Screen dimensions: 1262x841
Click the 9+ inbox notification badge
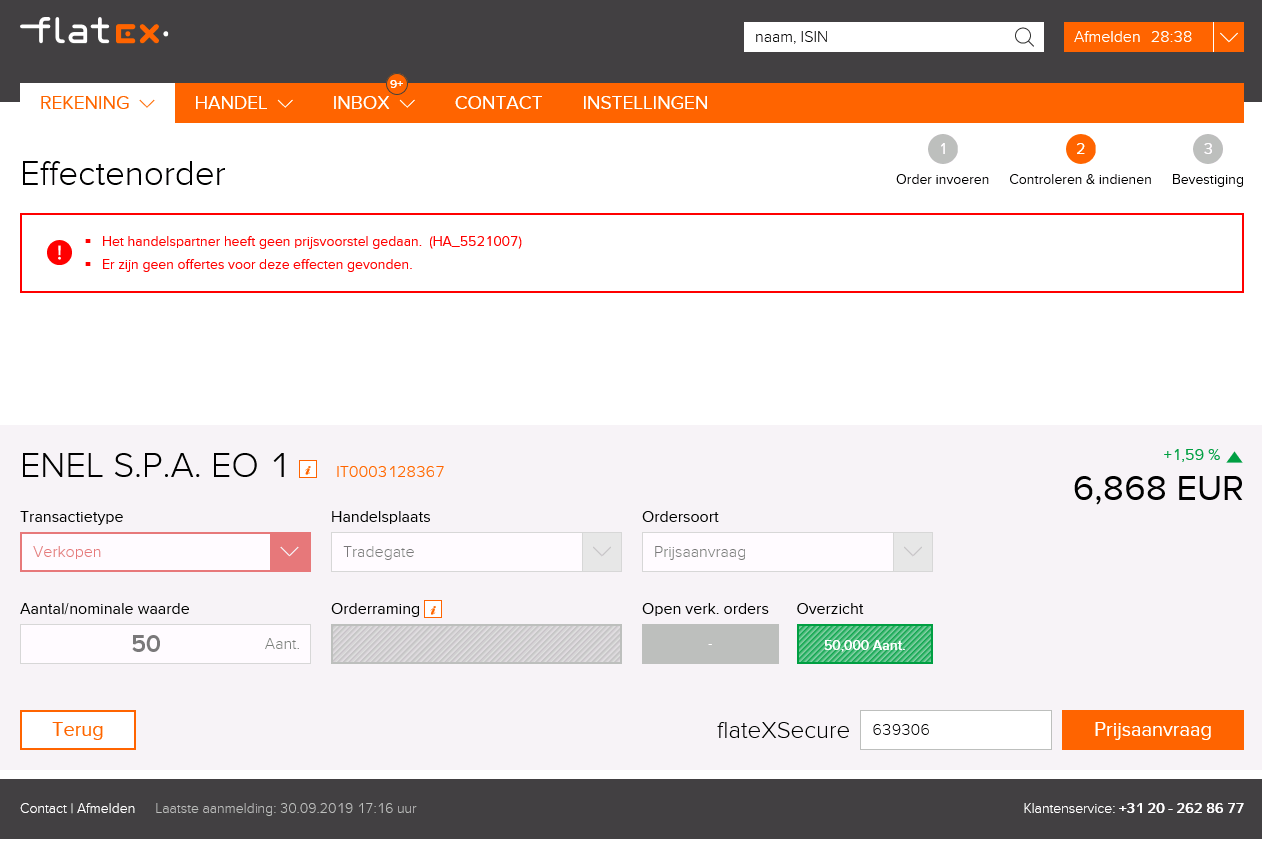397,84
